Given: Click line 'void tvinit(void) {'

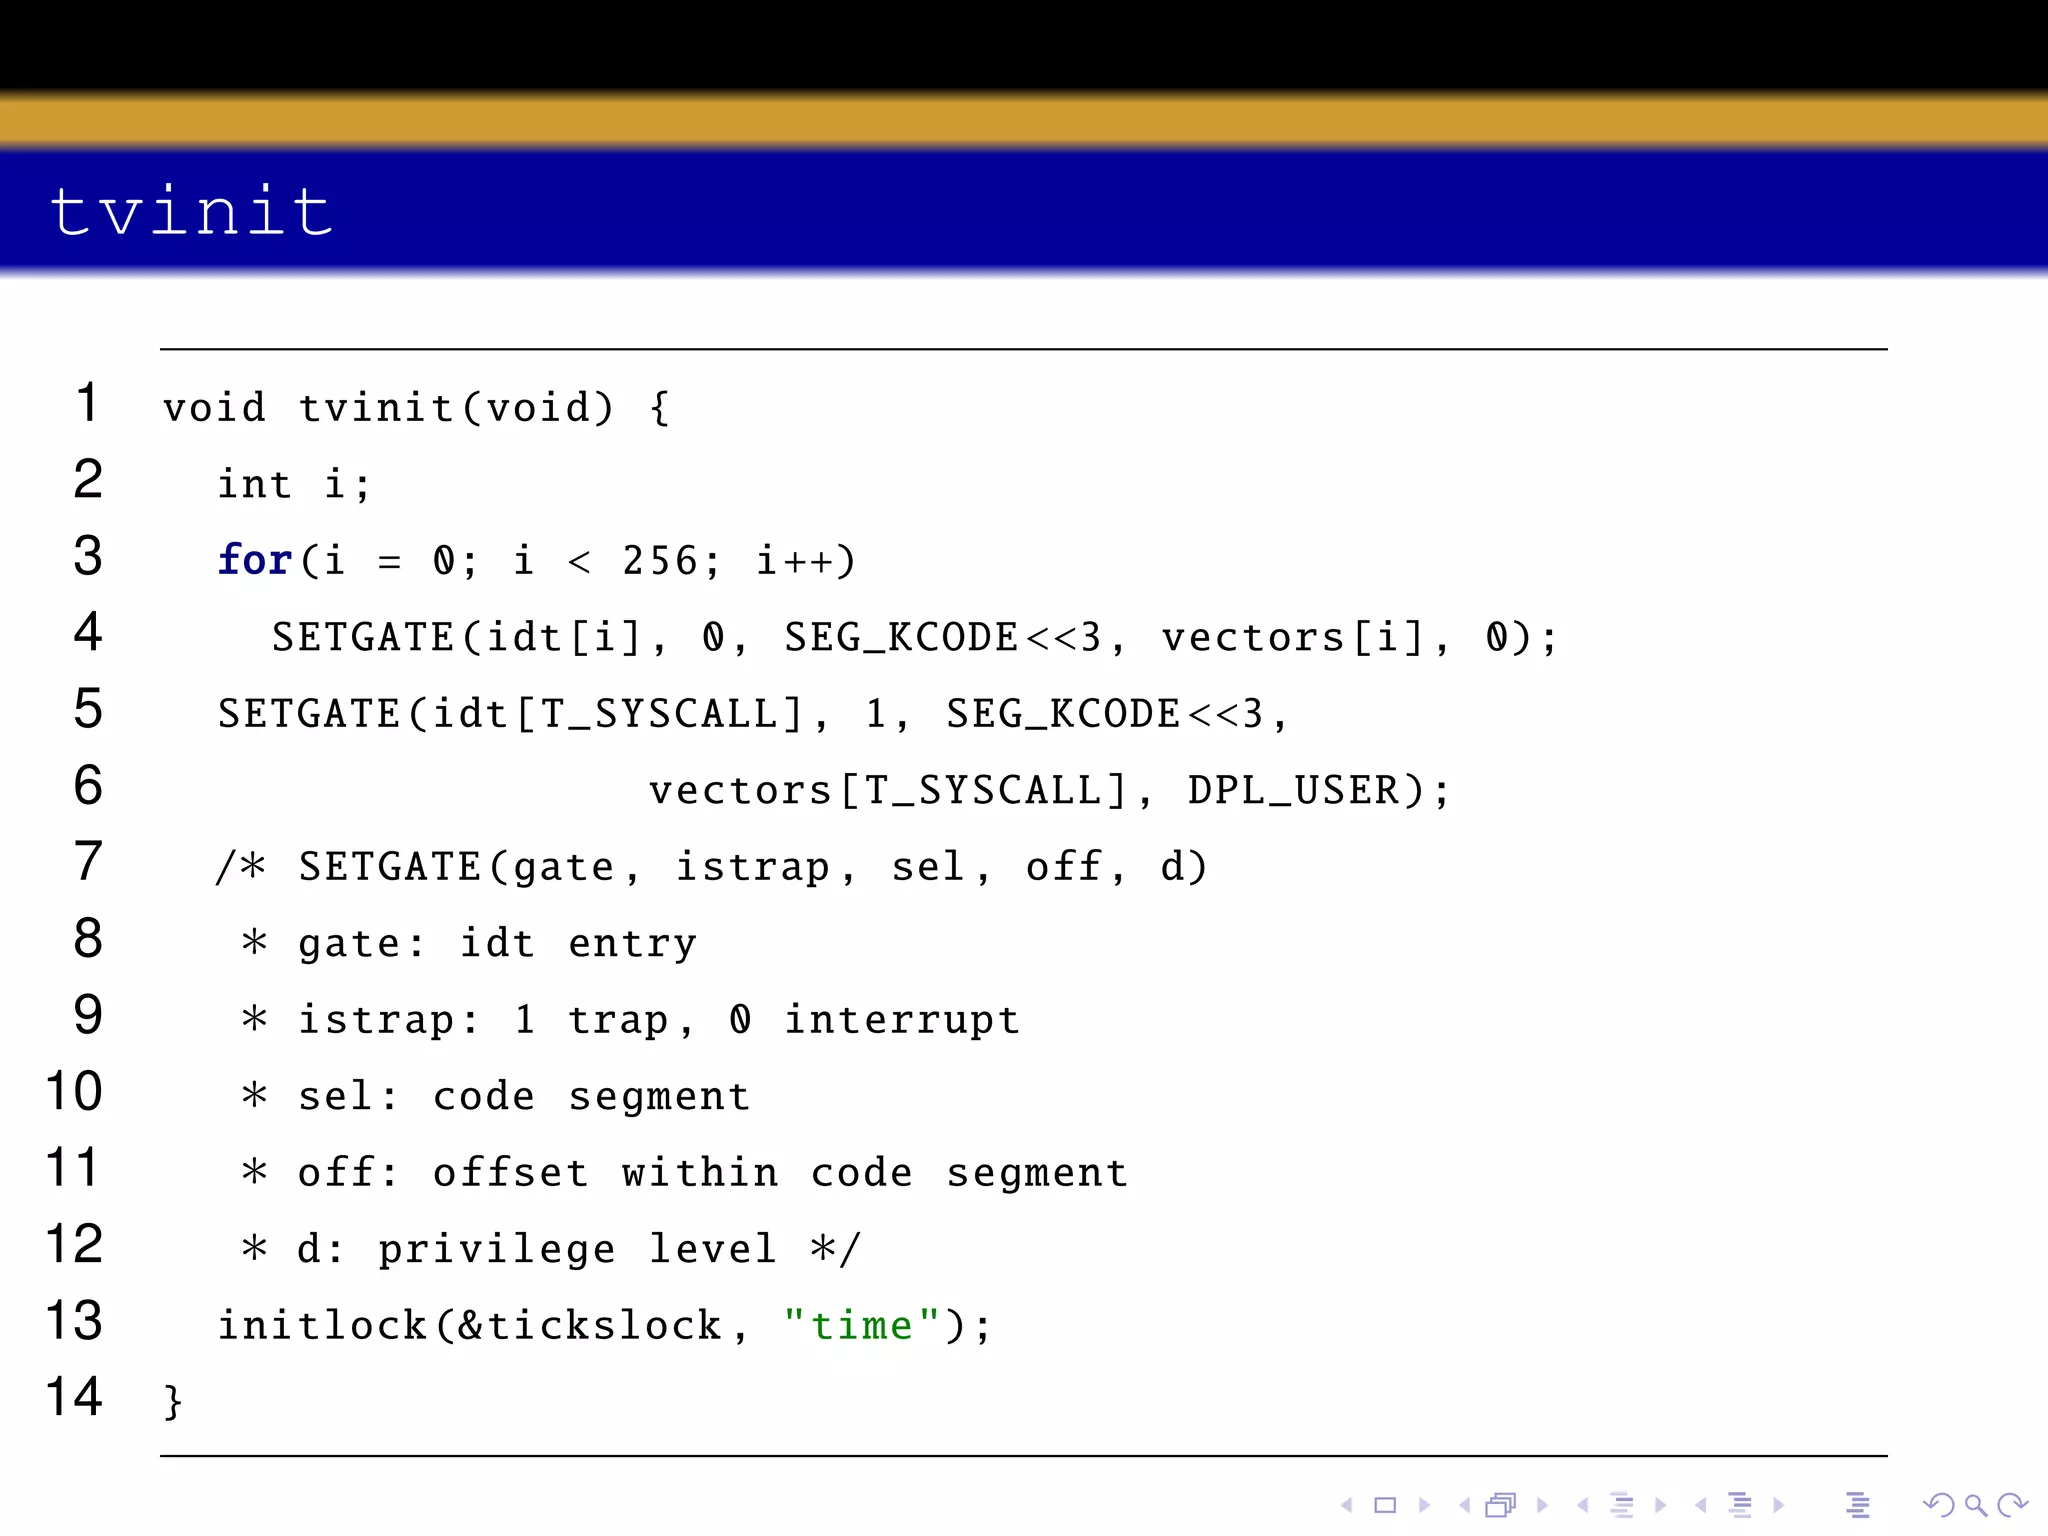Looking at the screenshot, I should (417, 408).
